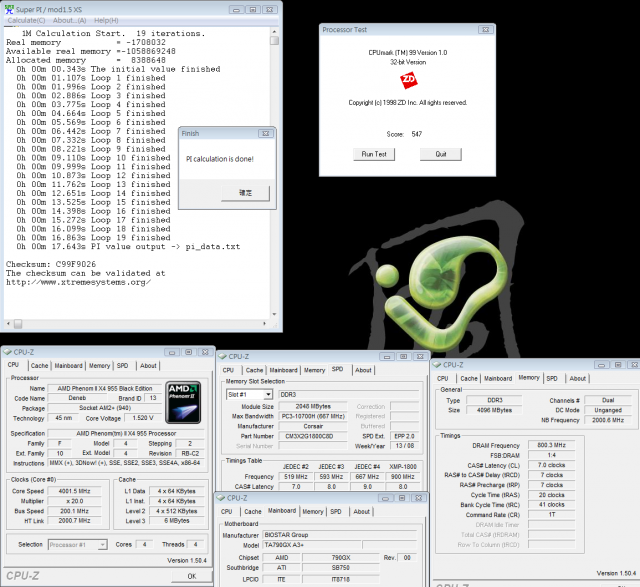Close the Finish dialog
This screenshot has height=587, width=640.
[266, 133]
